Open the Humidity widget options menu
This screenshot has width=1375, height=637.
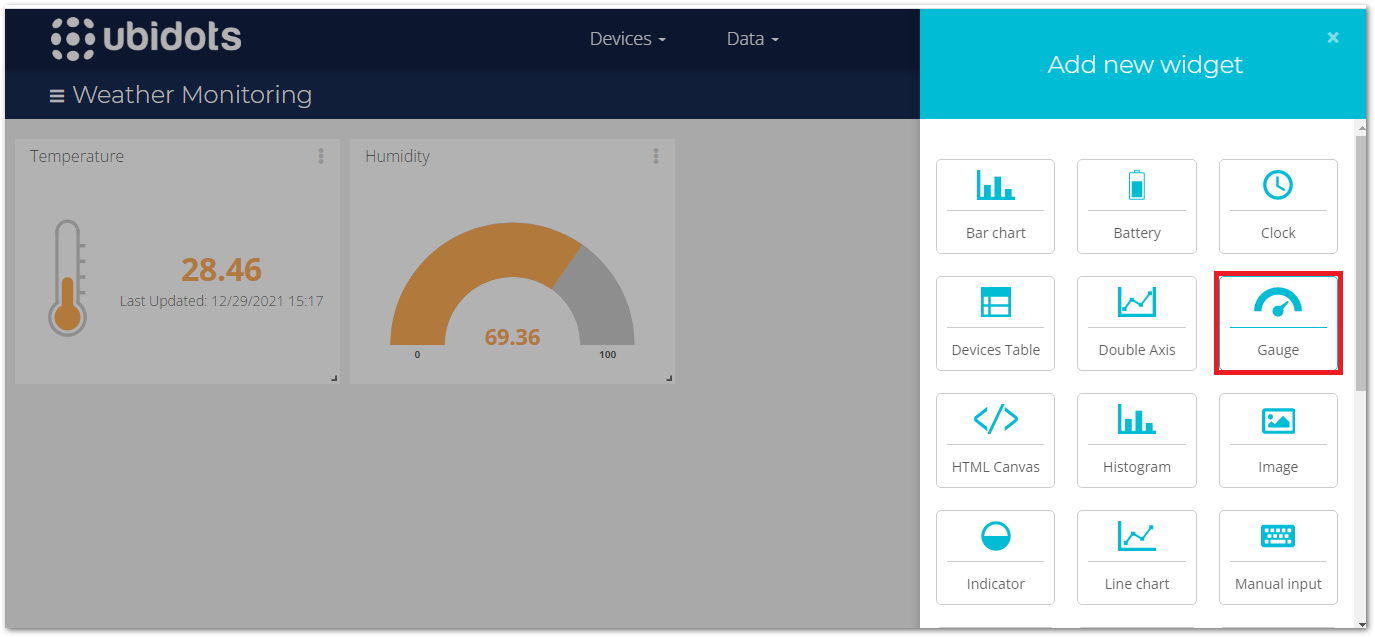[656, 156]
